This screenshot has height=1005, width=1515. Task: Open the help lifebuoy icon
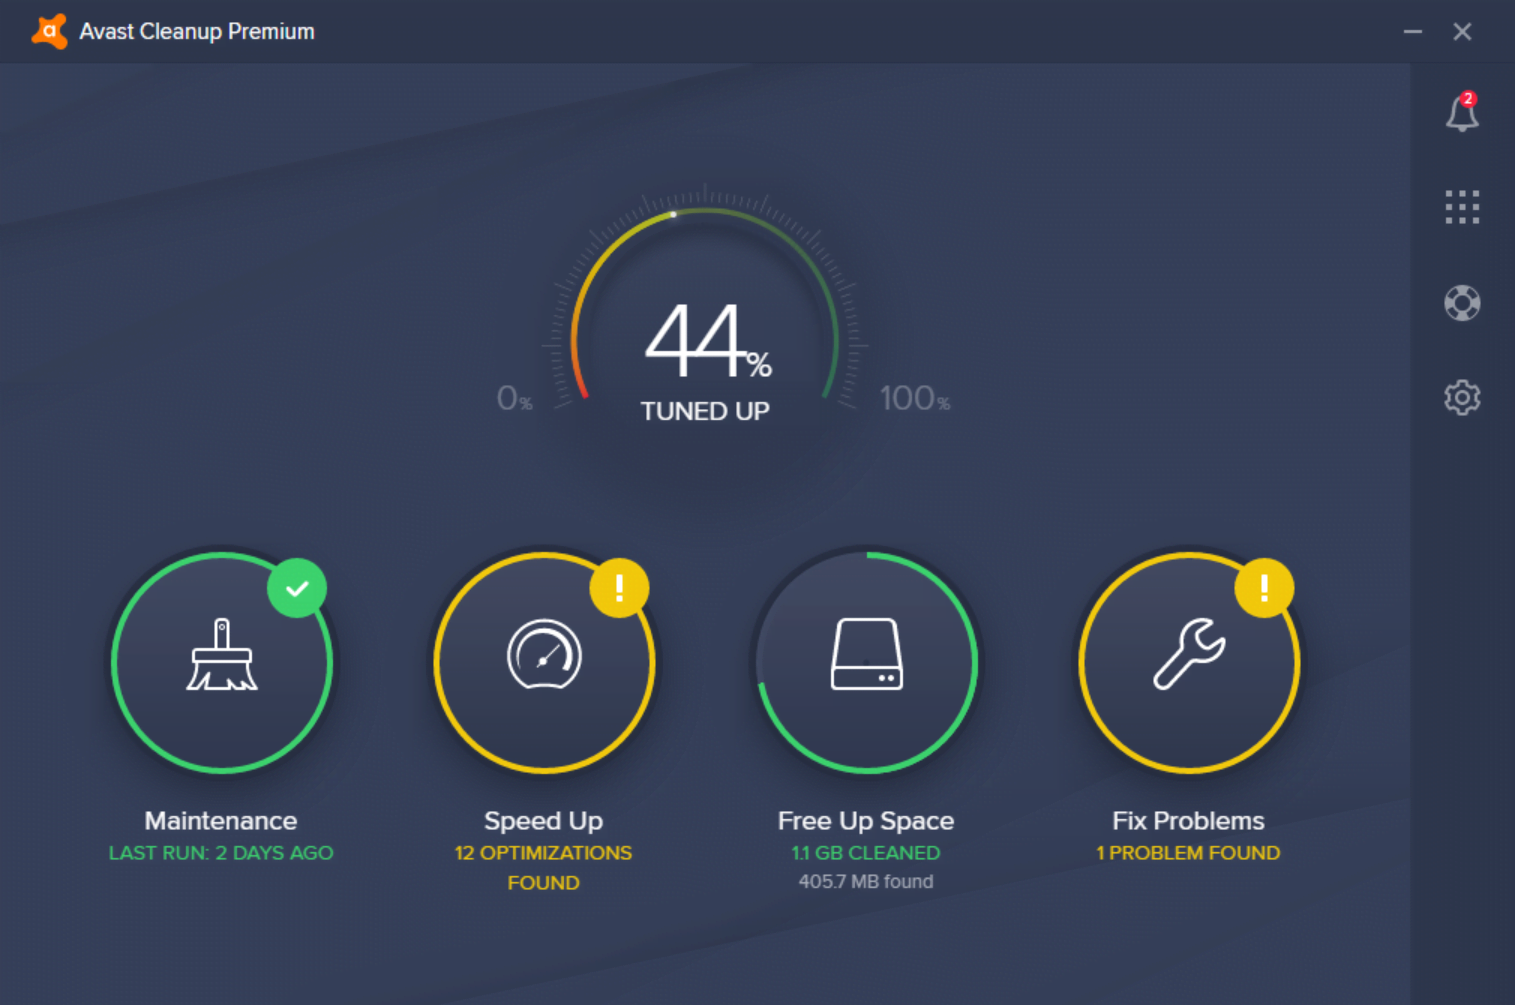tap(1462, 303)
